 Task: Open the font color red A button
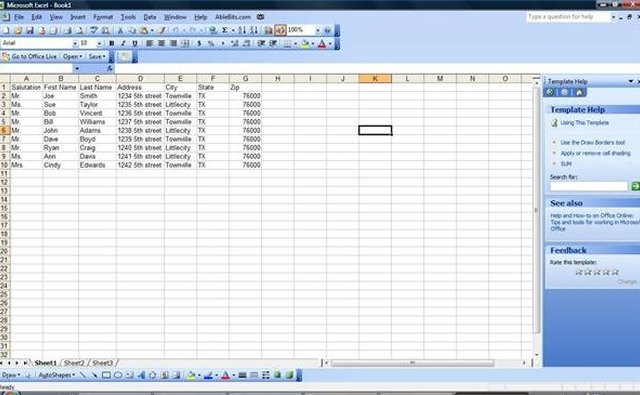322,44
